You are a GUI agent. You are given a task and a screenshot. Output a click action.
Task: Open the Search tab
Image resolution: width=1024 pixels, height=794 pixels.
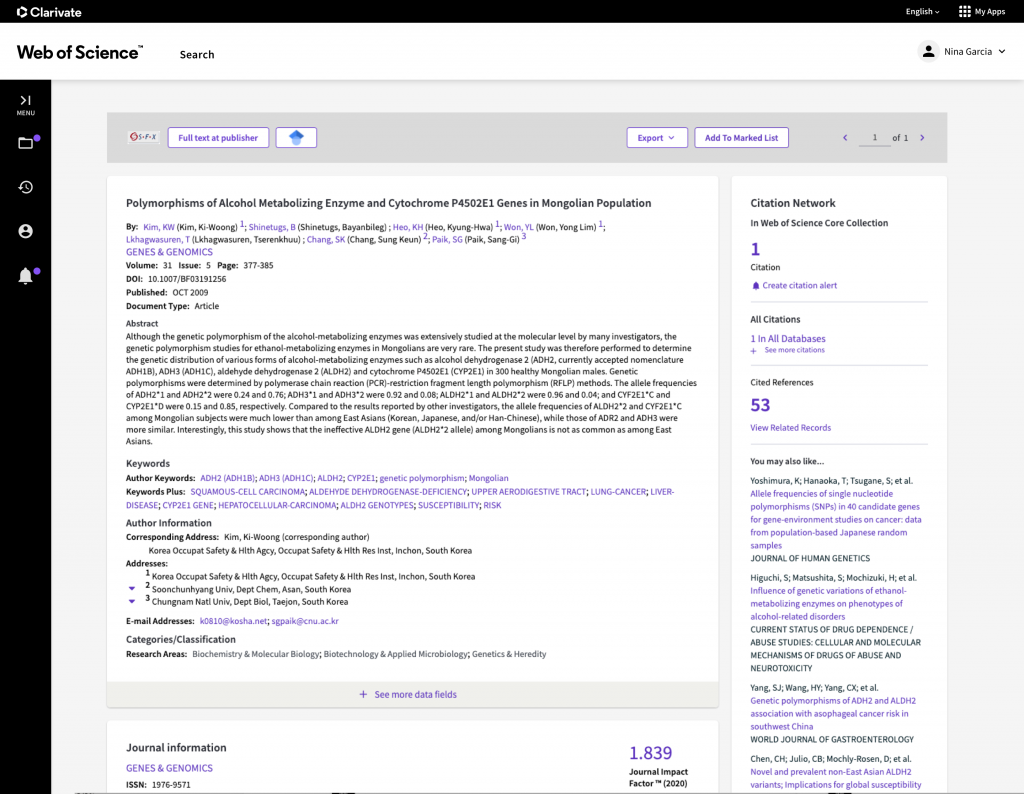tap(197, 54)
